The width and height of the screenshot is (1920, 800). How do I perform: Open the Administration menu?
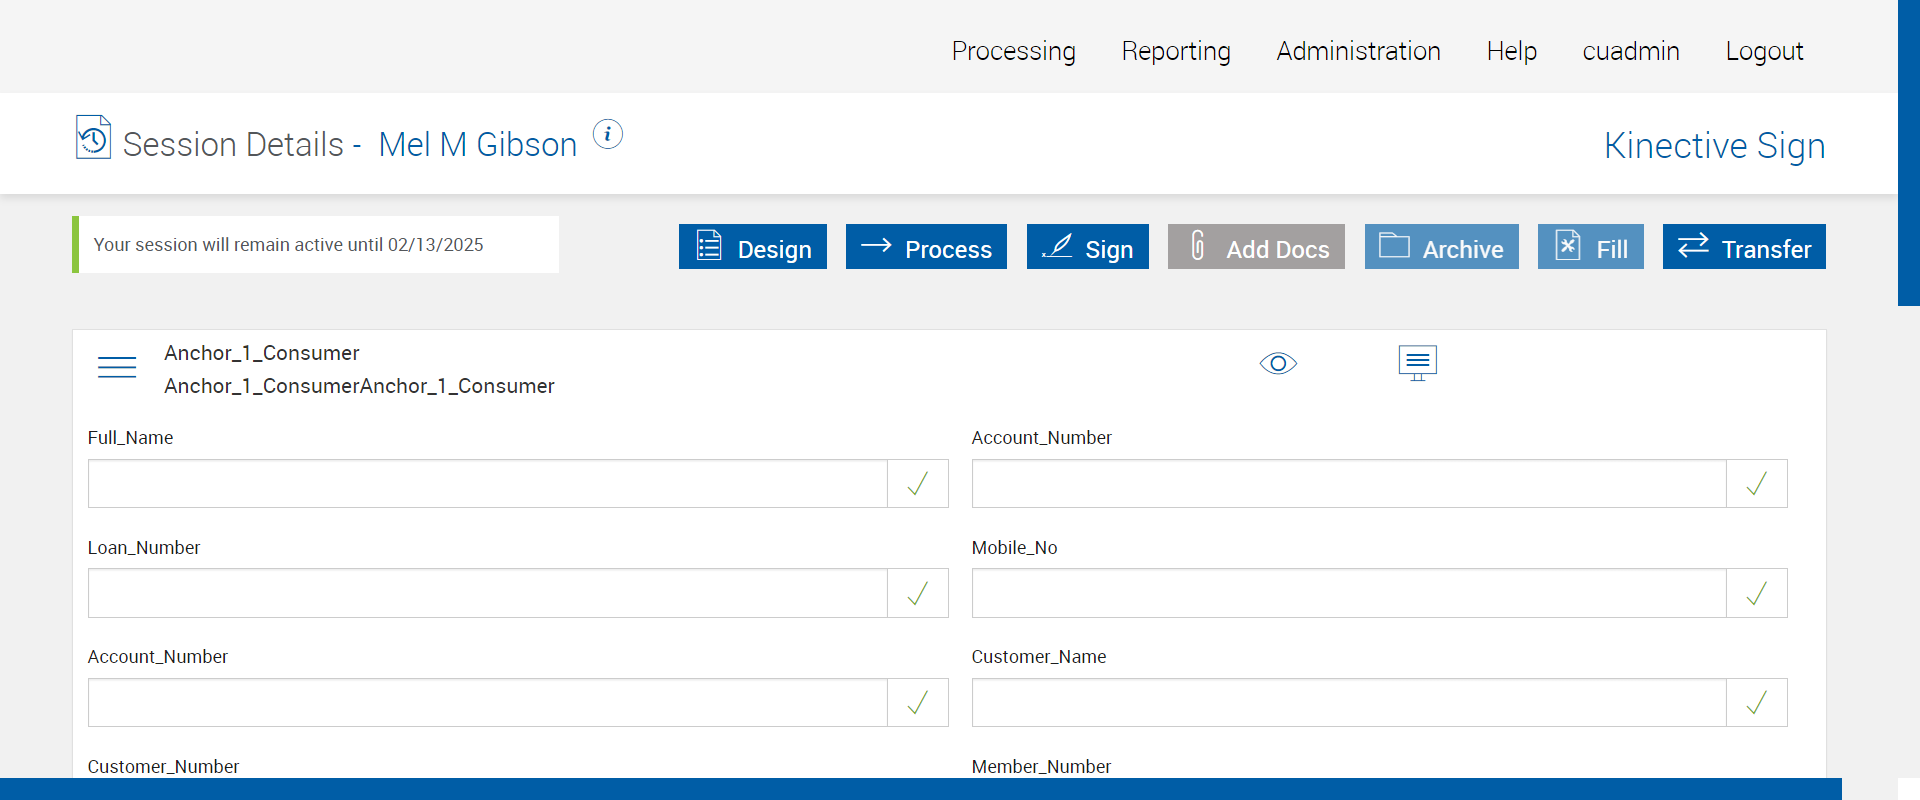1358,51
